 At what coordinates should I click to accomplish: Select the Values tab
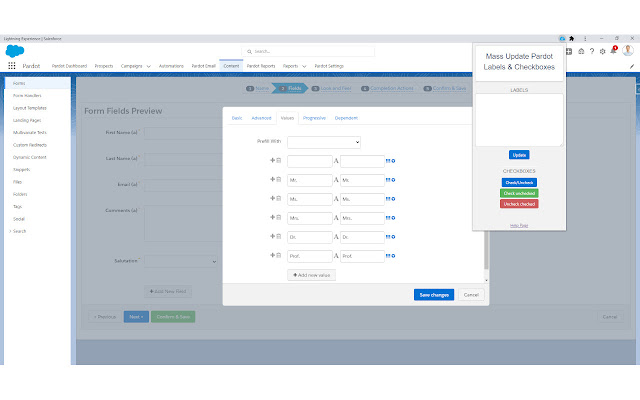pos(287,118)
